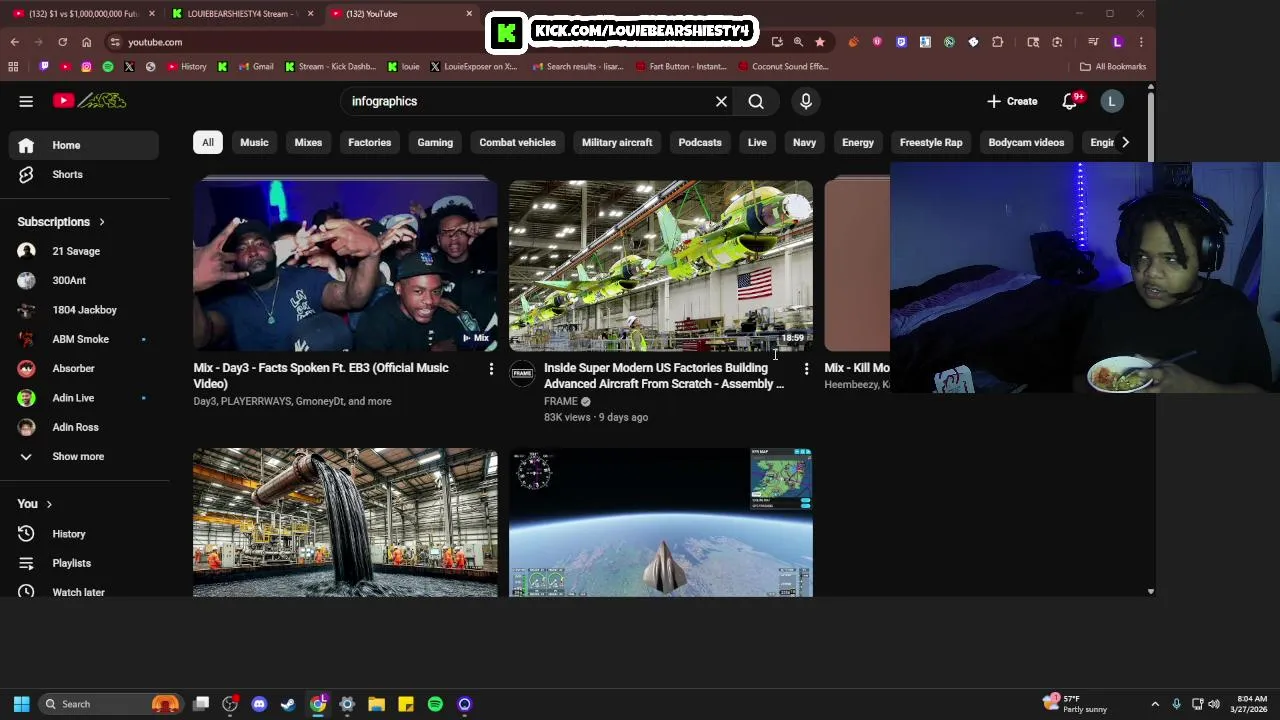Open ABM Smoke channel subscription

point(84,339)
